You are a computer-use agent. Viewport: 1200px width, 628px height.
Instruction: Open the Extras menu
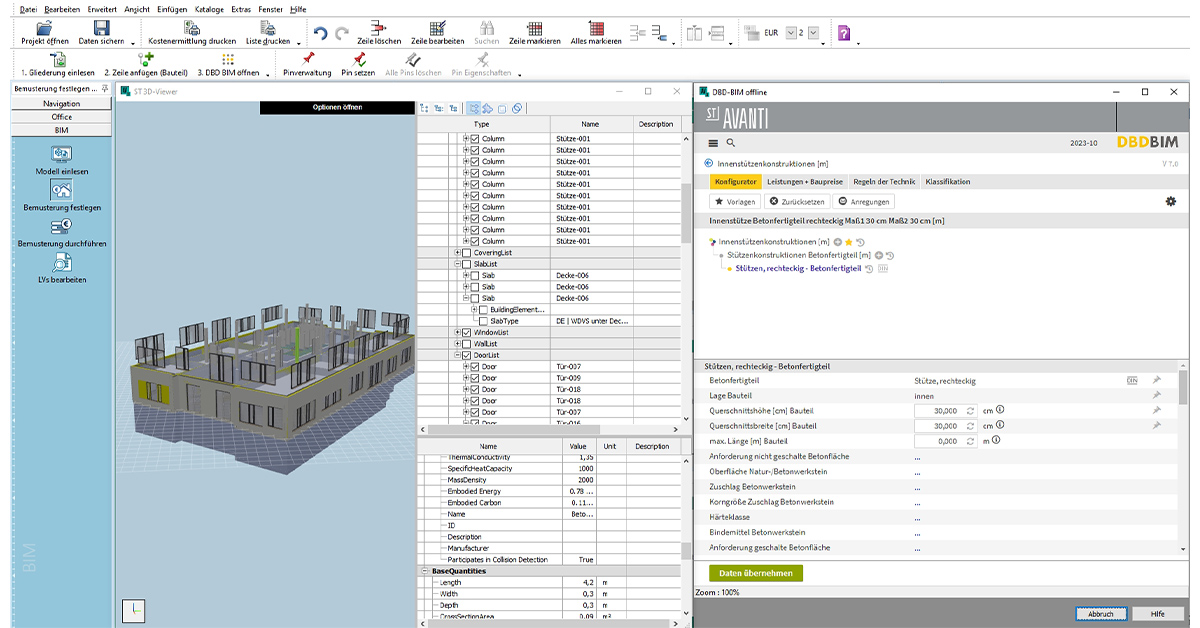click(241, 8)
